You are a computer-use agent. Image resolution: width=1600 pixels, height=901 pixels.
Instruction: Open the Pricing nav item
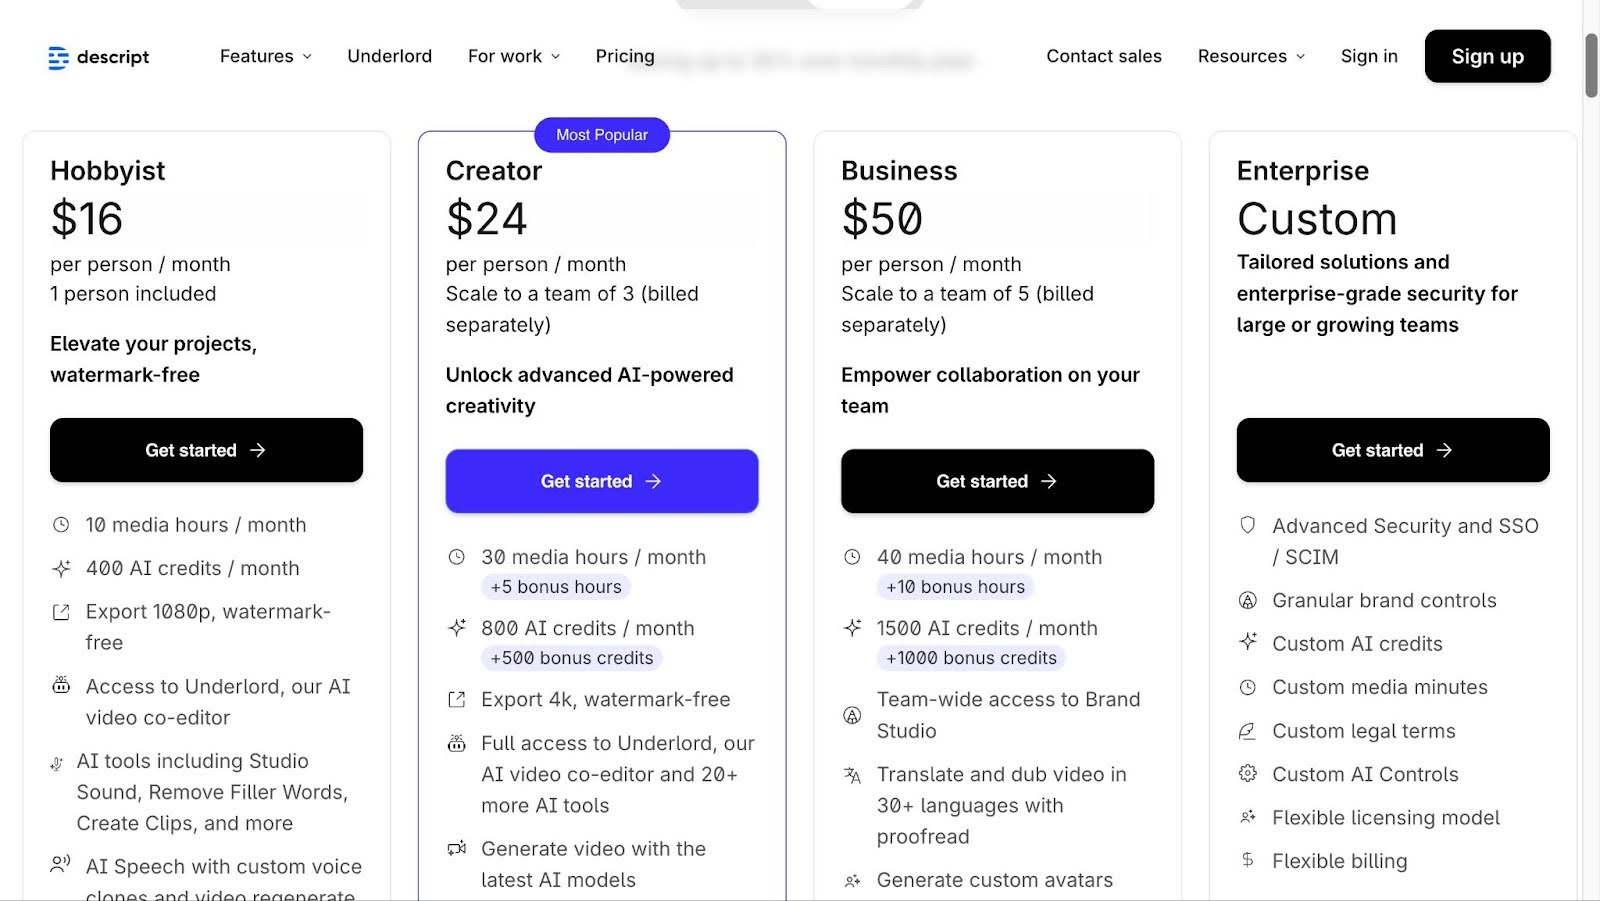coord(625,56)
